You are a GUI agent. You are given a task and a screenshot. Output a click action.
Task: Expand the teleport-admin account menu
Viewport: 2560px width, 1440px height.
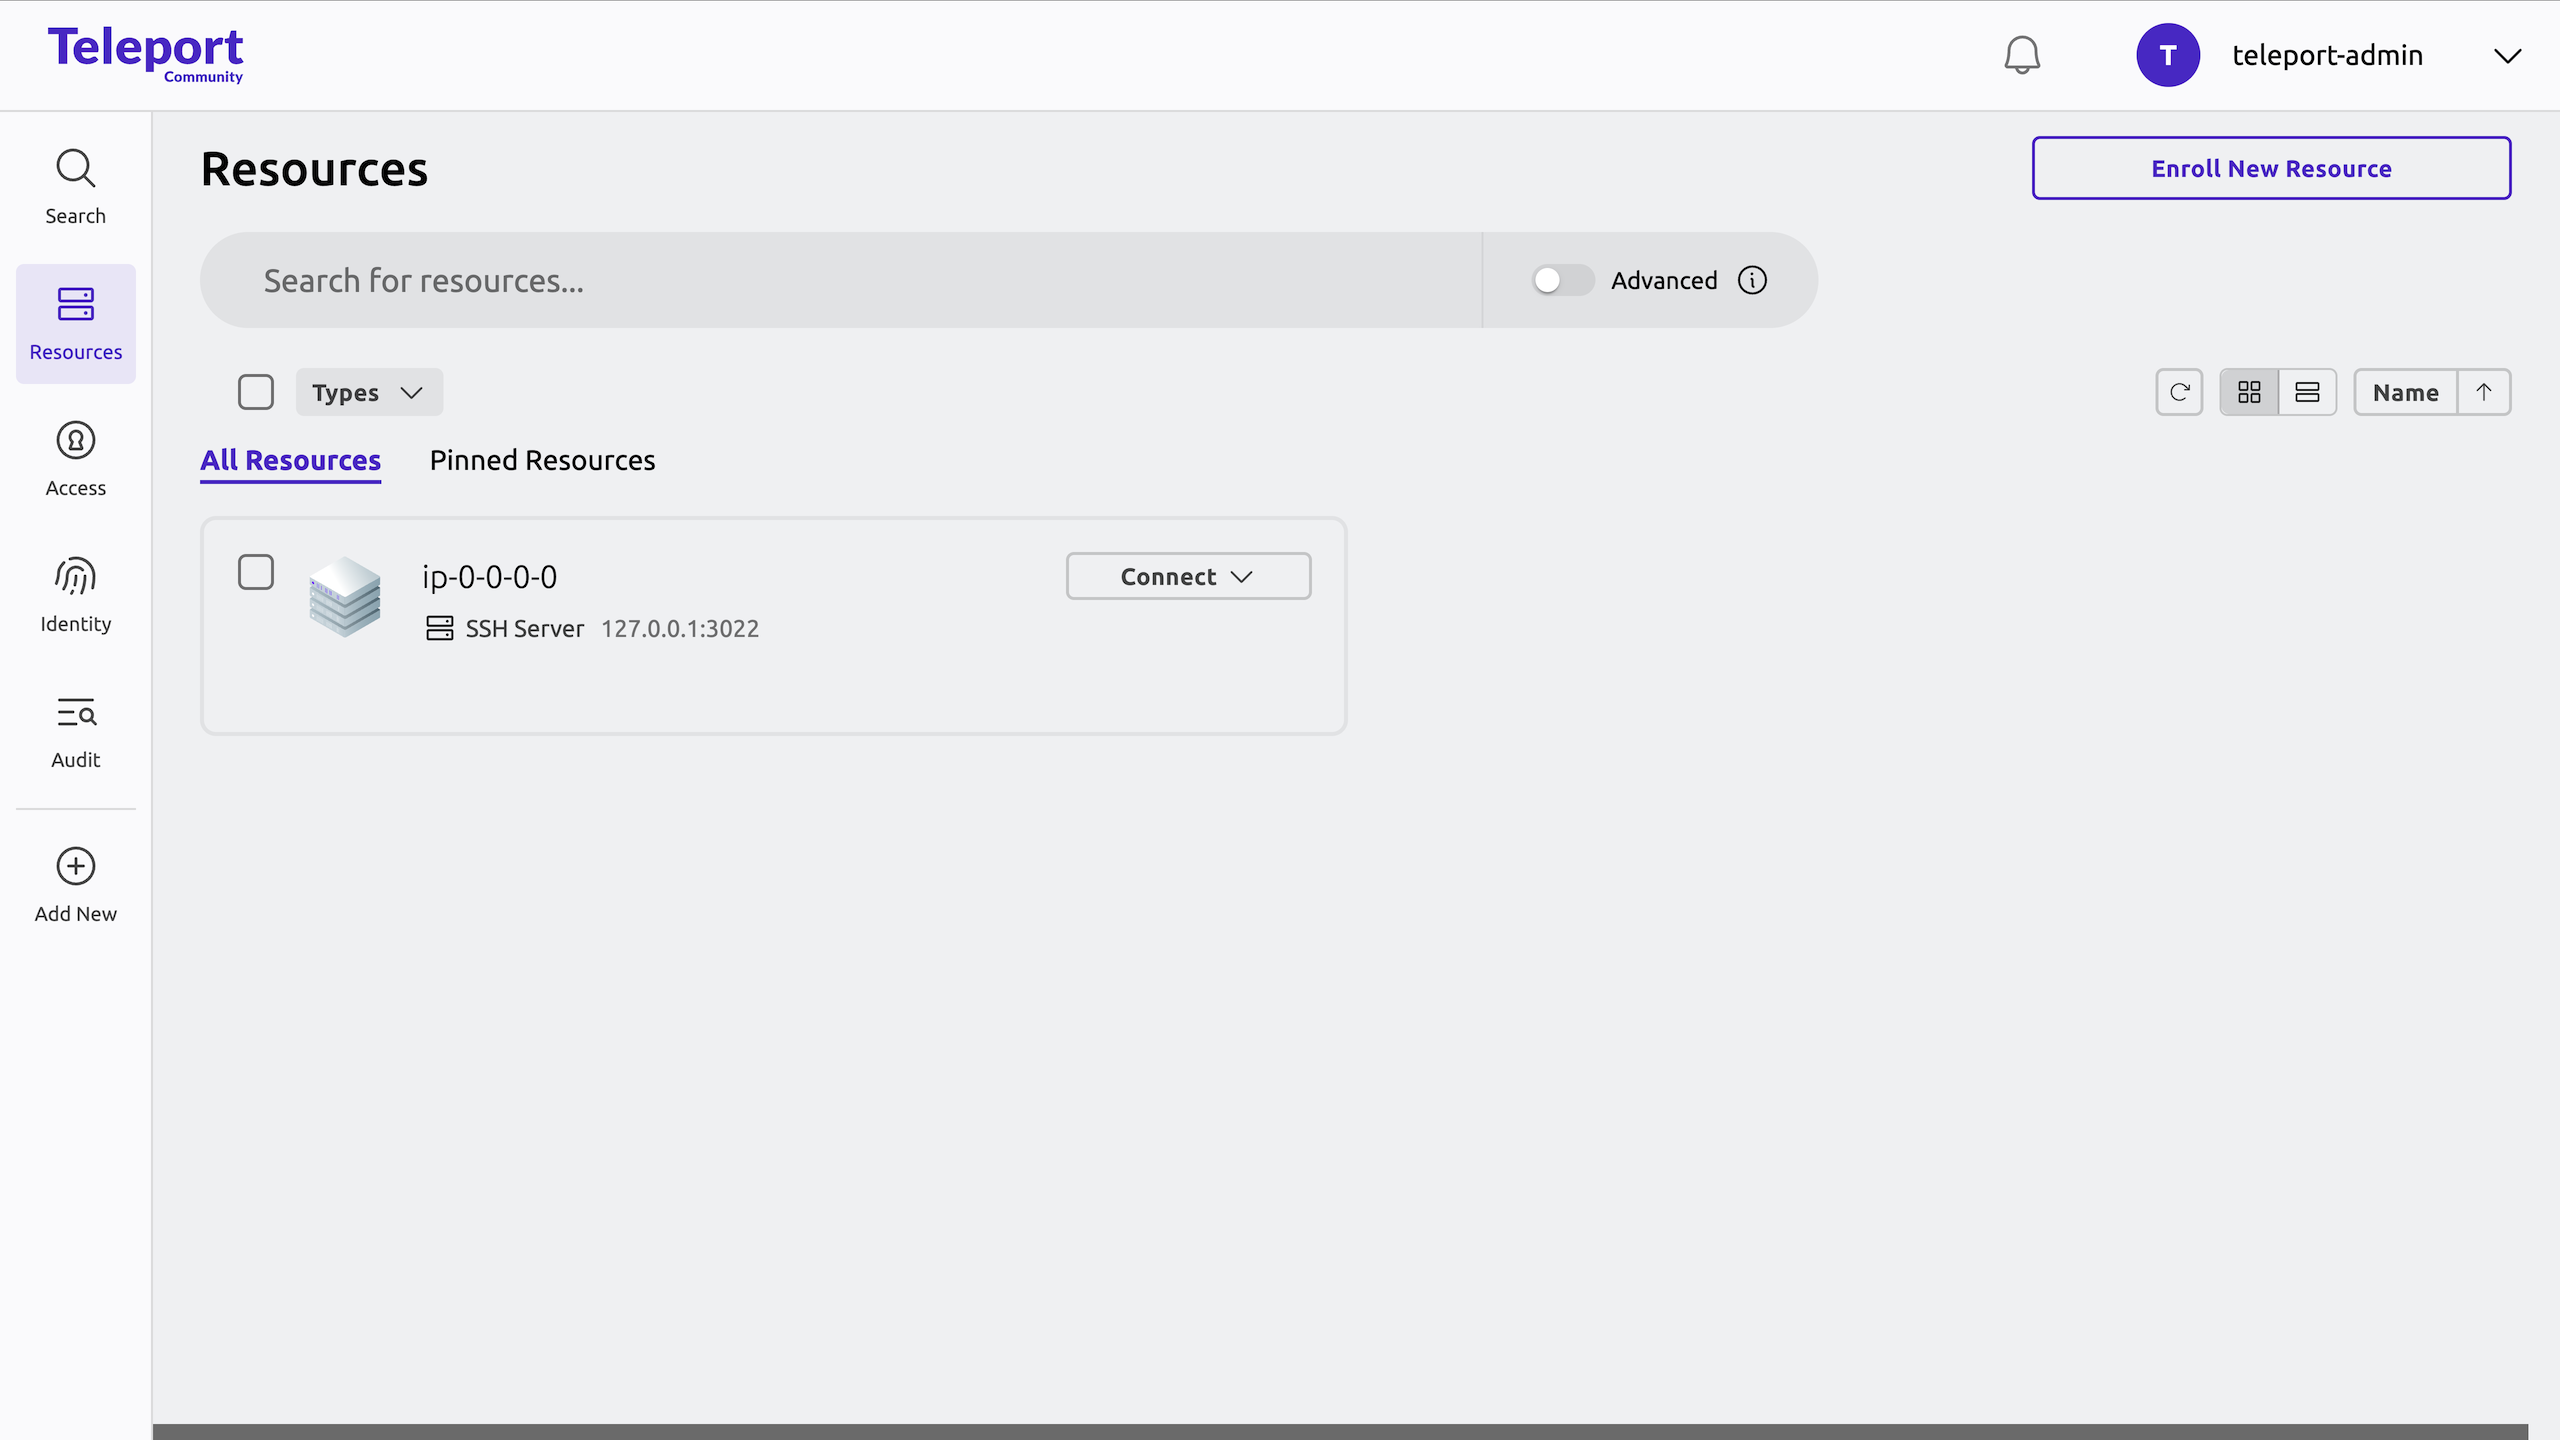pyautogui.click(x=2507, y=55)
